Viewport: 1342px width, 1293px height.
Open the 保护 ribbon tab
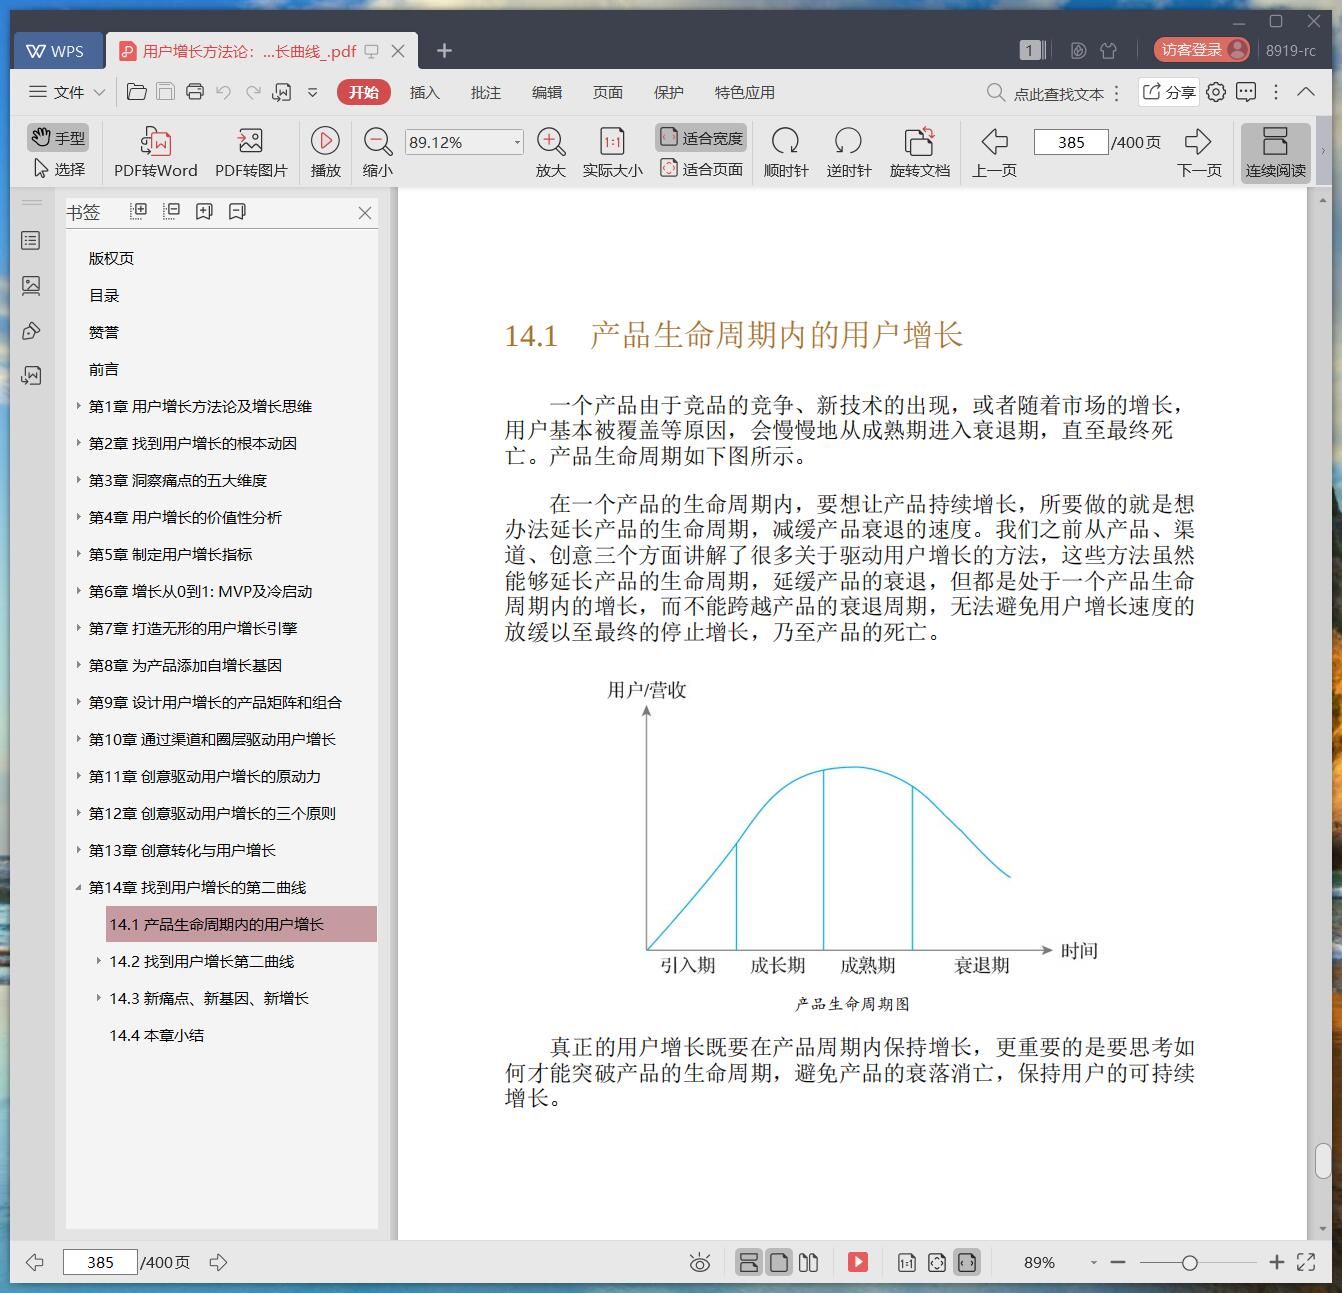pos(669,92)
